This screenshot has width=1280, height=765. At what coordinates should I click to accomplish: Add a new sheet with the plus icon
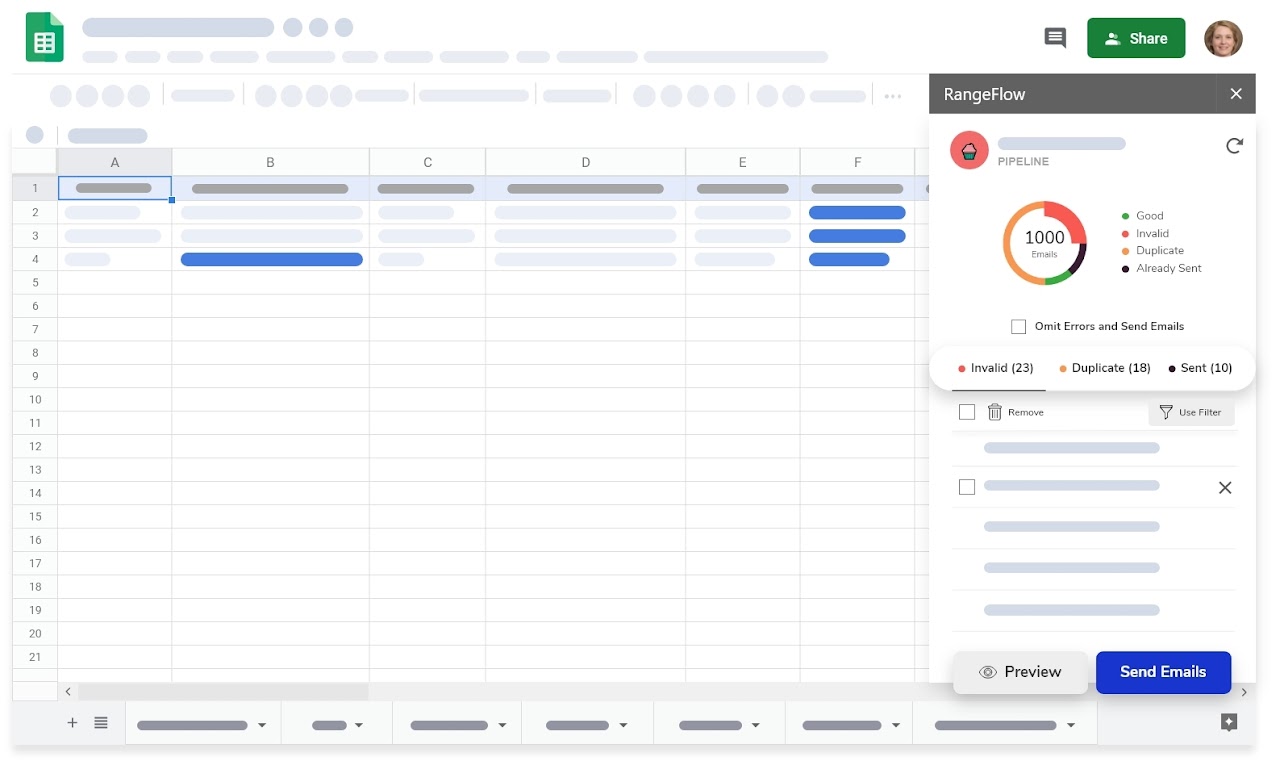[x=71, y=722]
